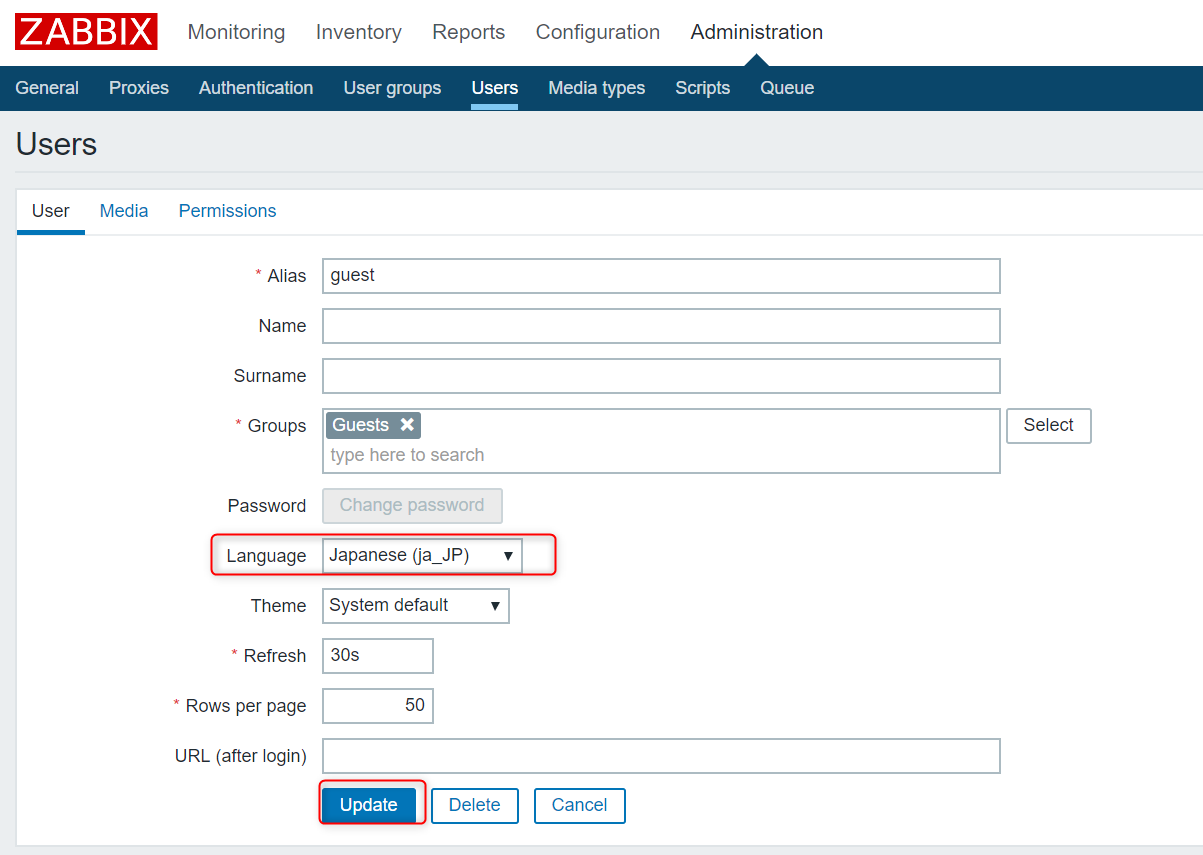Click the Surname input field
Image resolution: width=1203 pixels, height=855 pixels.
[x=661, y=376]
